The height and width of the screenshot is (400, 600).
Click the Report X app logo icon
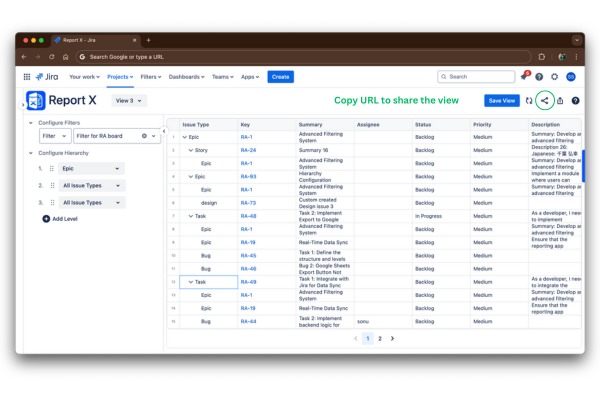[36, 101]
